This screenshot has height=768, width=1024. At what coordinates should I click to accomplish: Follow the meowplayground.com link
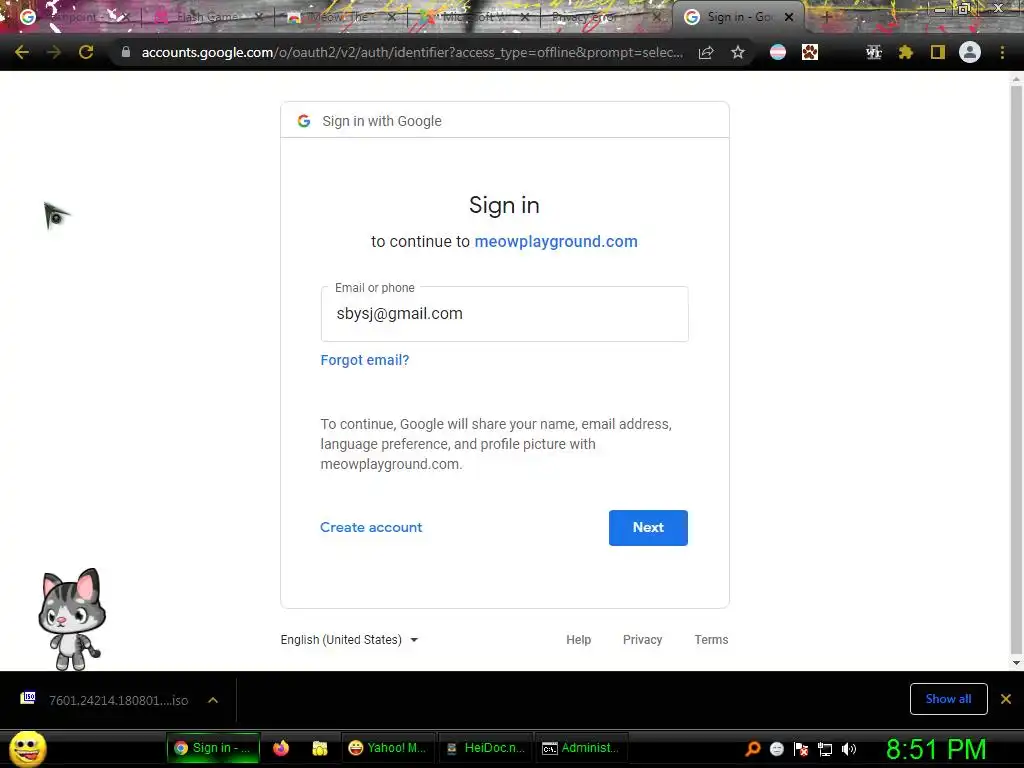point(556,242)
